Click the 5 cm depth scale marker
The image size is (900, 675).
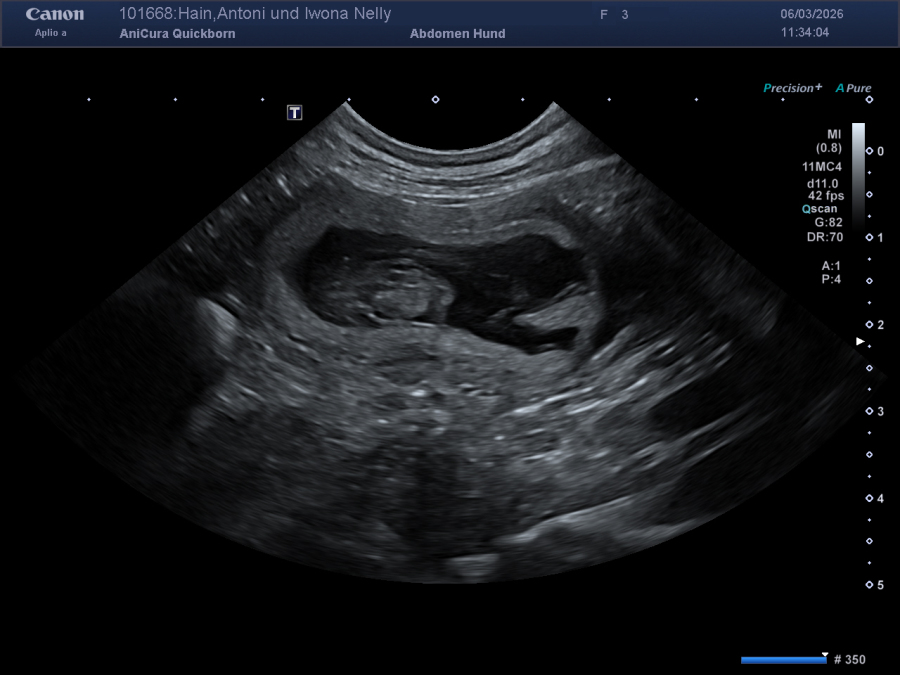(880, 585)
